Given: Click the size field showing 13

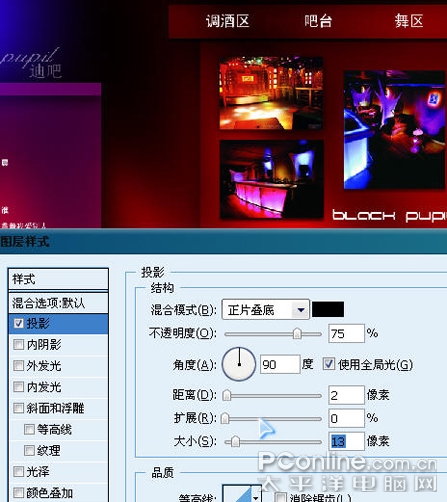Looking at the screenshot, I should 346,441.
